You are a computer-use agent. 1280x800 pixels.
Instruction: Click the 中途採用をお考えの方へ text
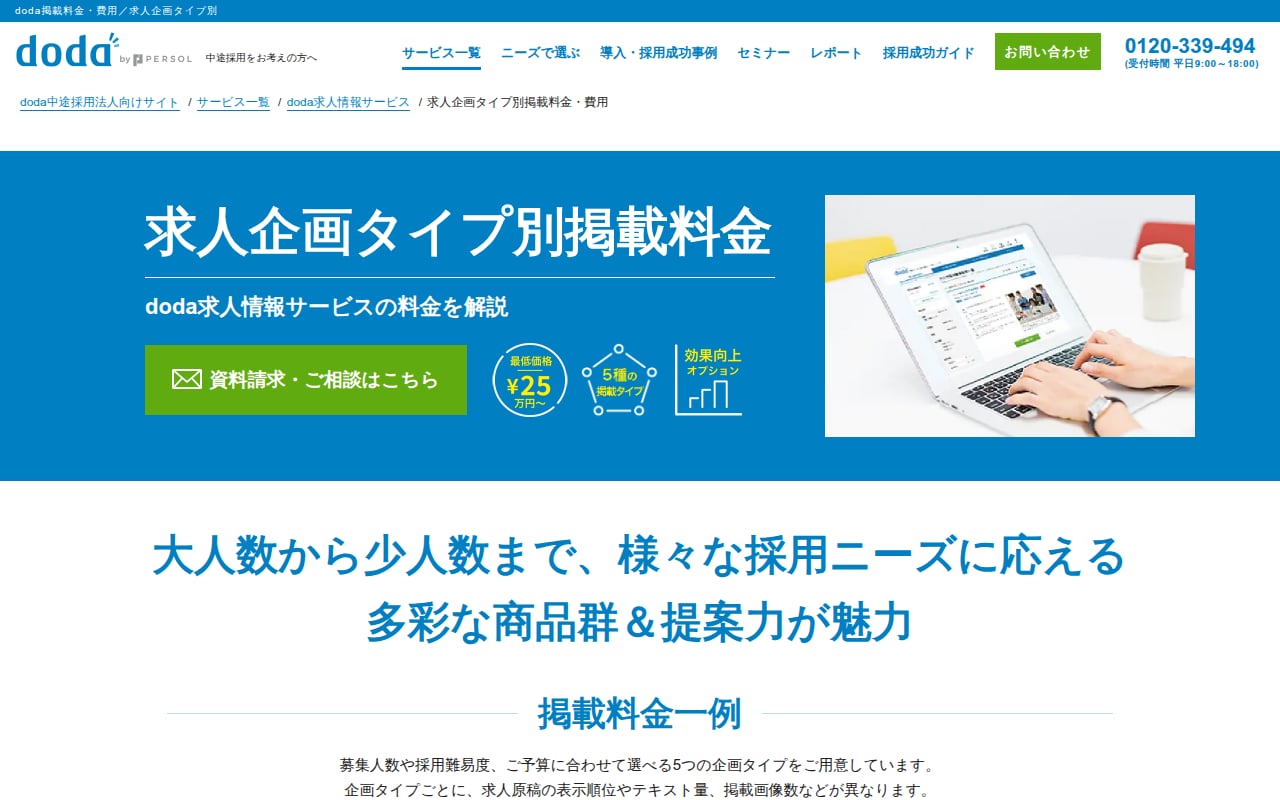[x=261, y=58]
